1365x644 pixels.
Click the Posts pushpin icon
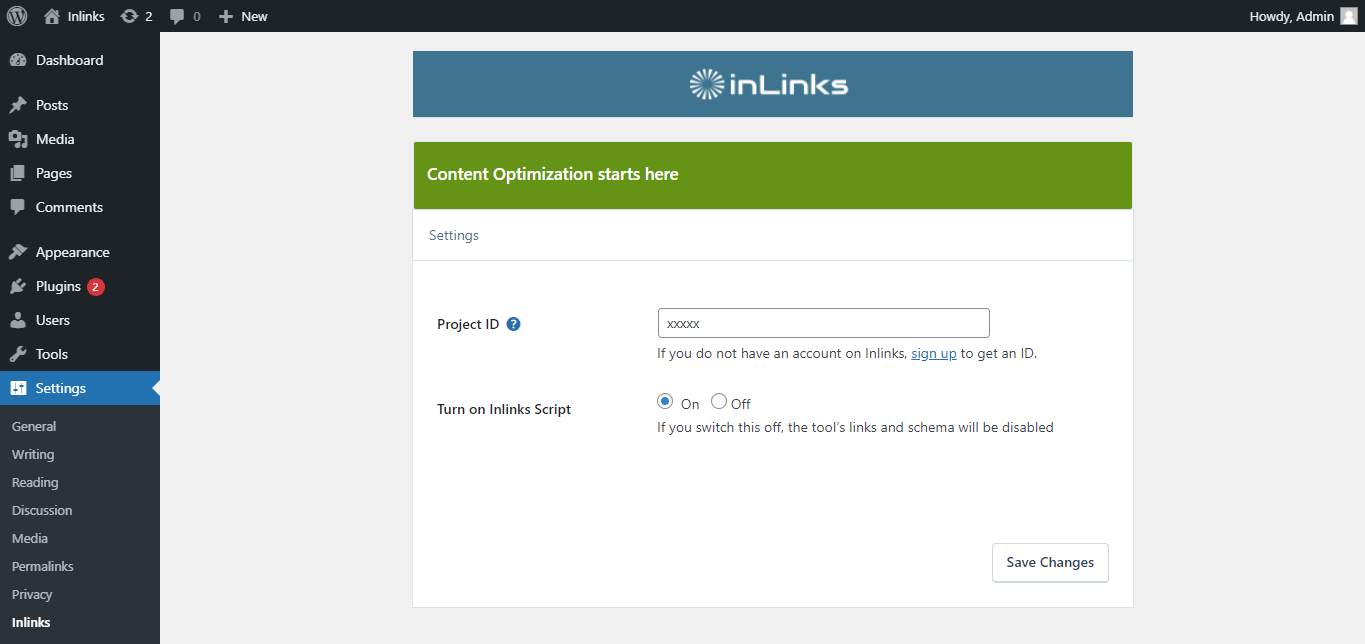click(x=18, y=105)
